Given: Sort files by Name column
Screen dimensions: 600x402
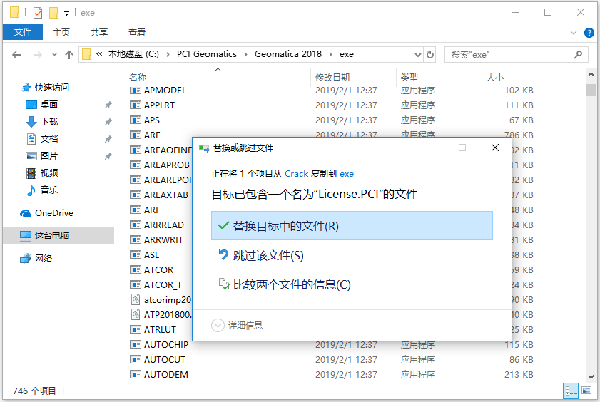Looking at the screenshot, I should coord(138,77).
